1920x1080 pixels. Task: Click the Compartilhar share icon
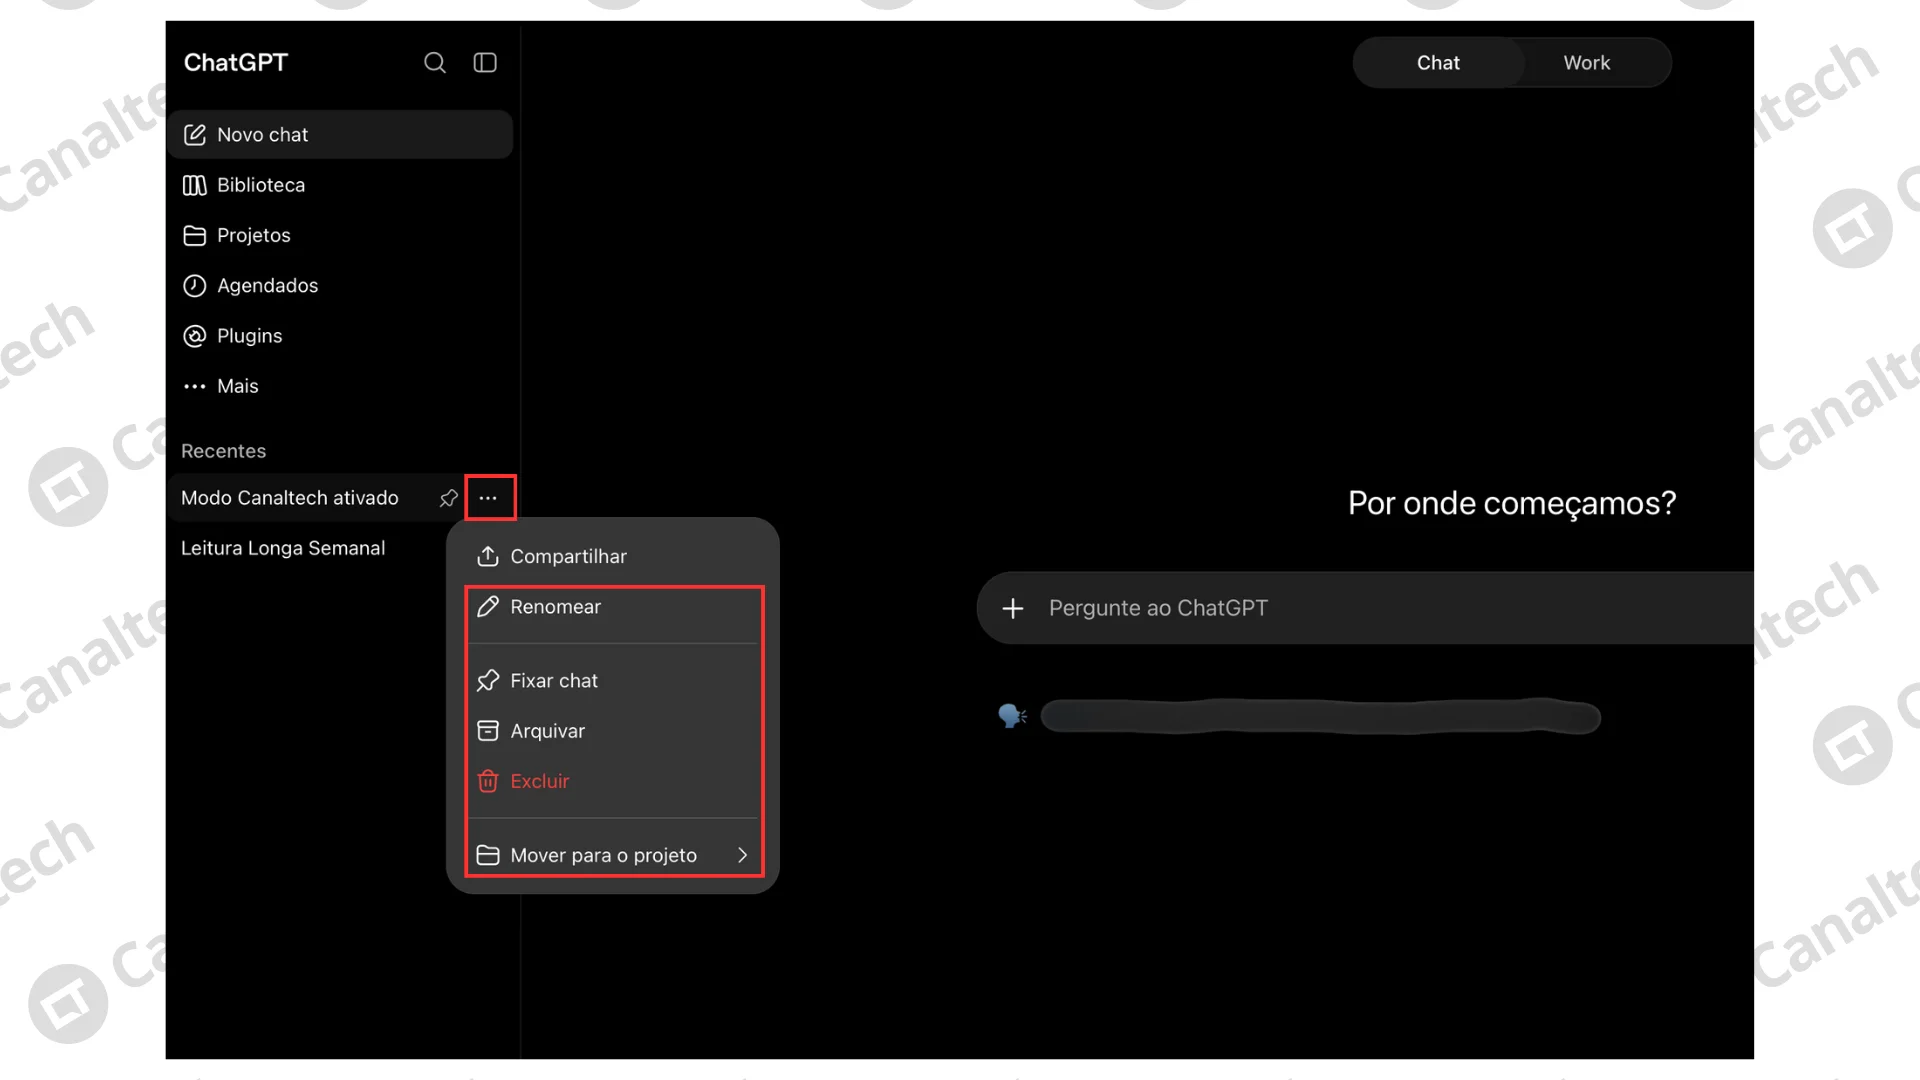pyautogui.click(x=488, y=556)
